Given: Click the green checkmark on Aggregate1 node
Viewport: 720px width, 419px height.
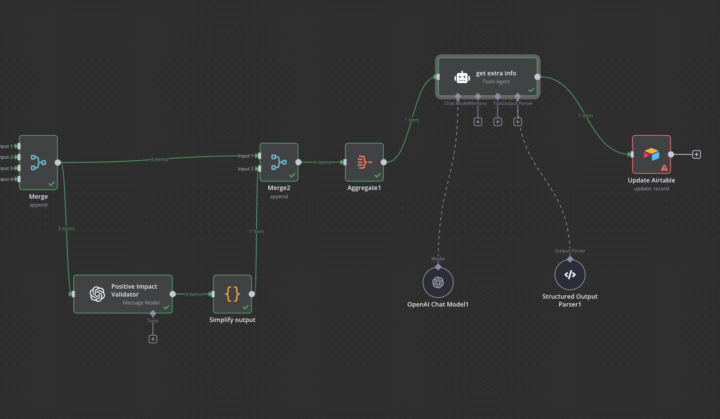Looking at the screenshot, I should [x=377, y=175].
